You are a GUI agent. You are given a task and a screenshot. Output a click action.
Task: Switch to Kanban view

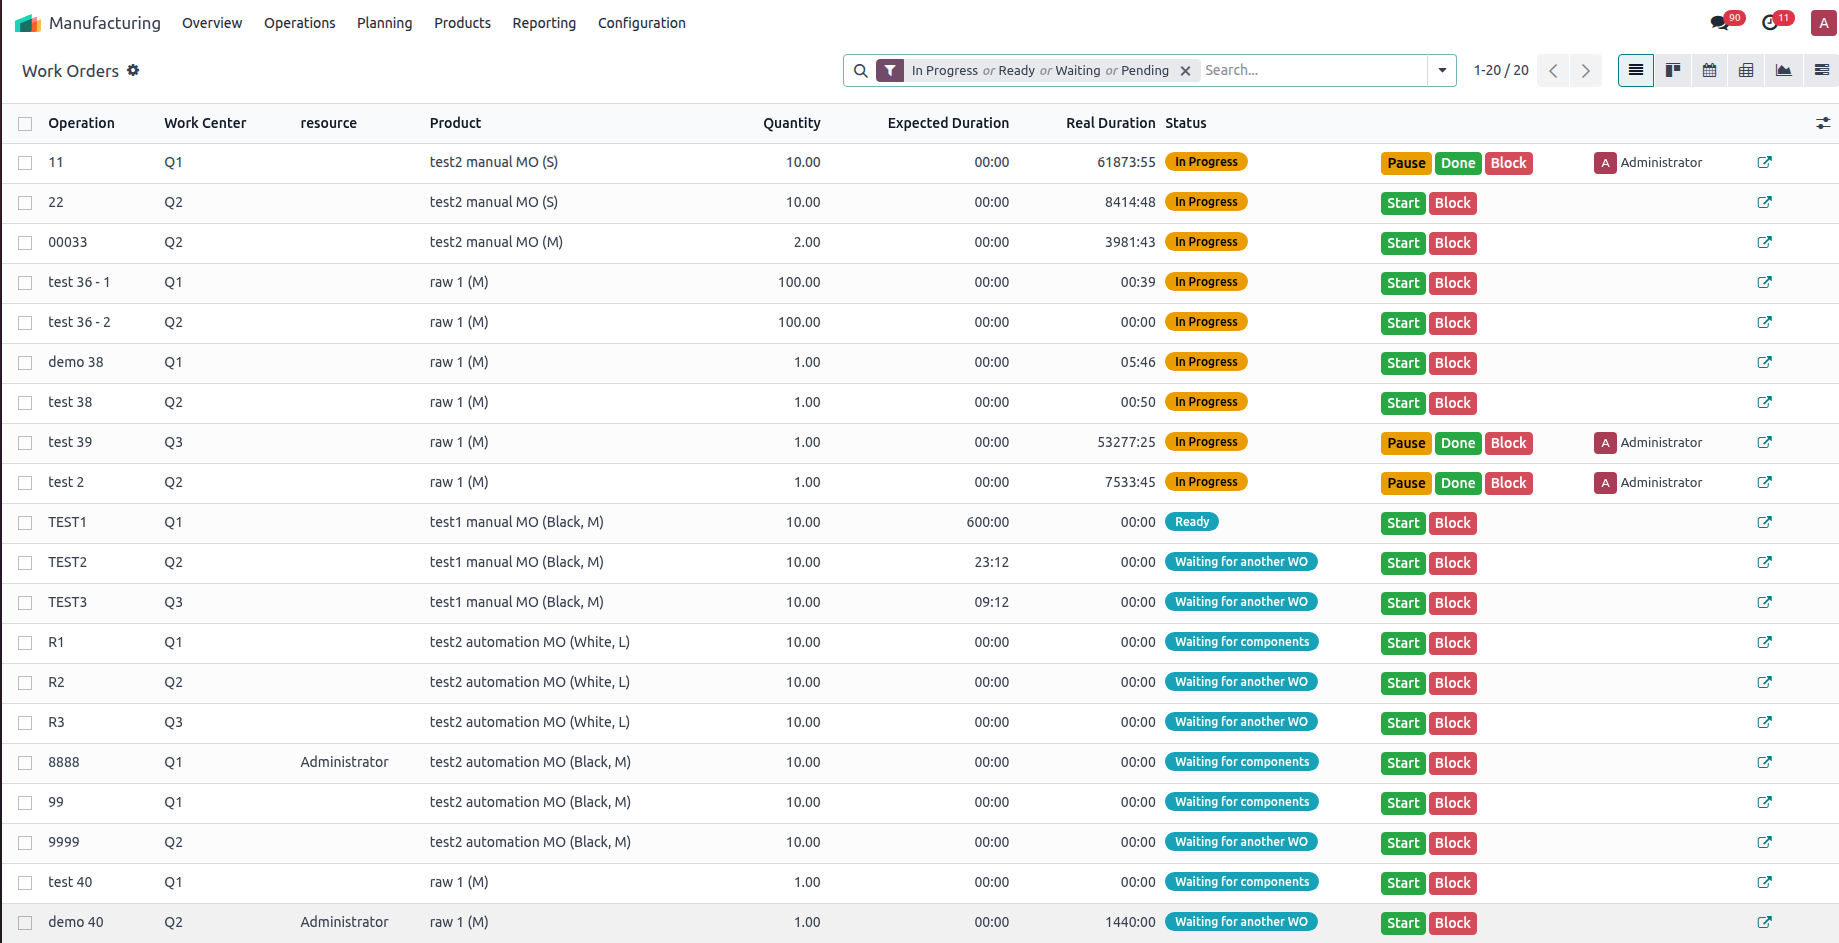(1672, 70)
